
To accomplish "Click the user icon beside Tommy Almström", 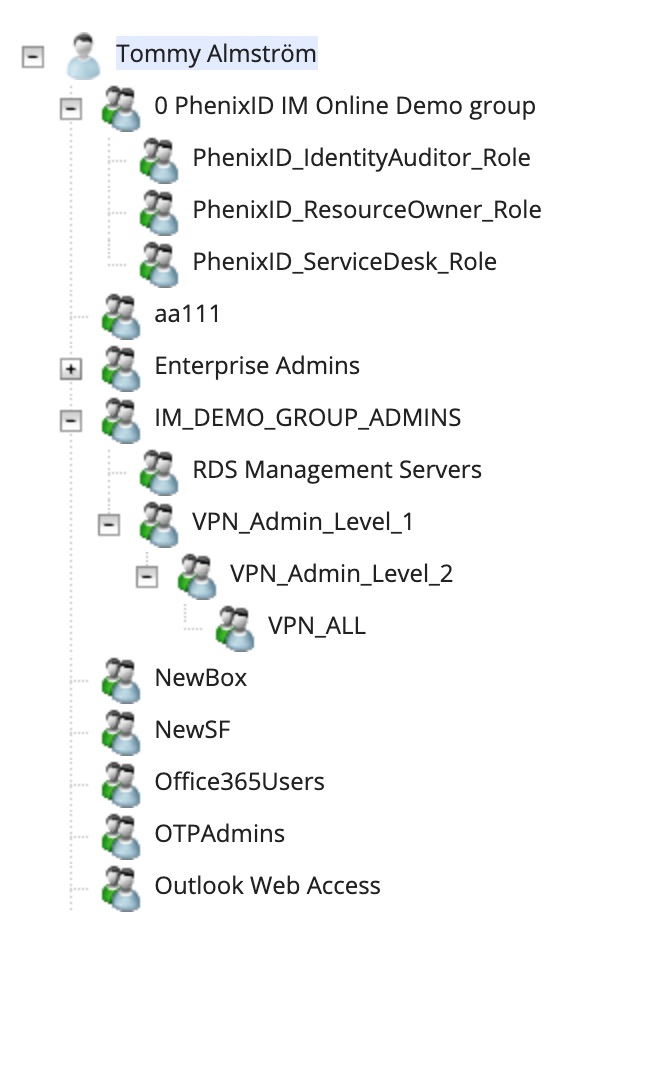I will pos(84,55).
